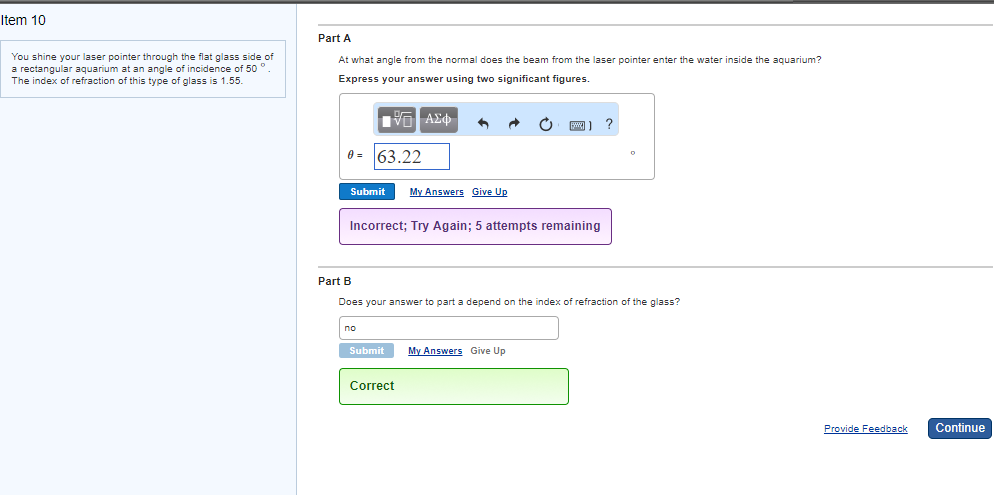Open My Answers for Part A
The height and width of the screenshot is (495, 994).
point(437,192)
